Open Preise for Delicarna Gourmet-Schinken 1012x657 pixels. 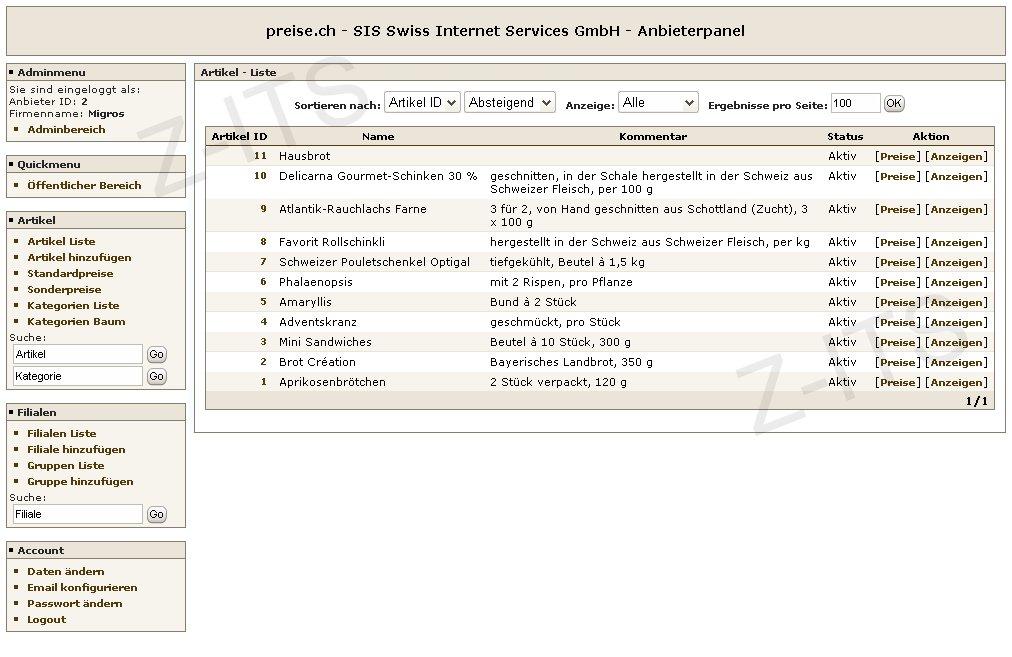click(x=898, y=176)
